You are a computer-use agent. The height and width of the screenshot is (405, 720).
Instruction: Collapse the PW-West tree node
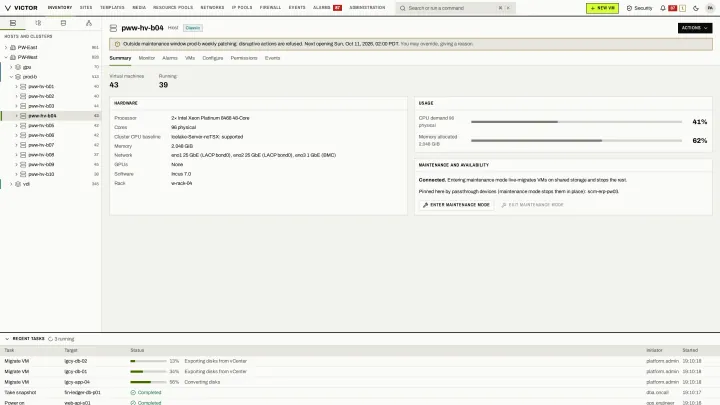pyautogui.click(x=6, y=57)
